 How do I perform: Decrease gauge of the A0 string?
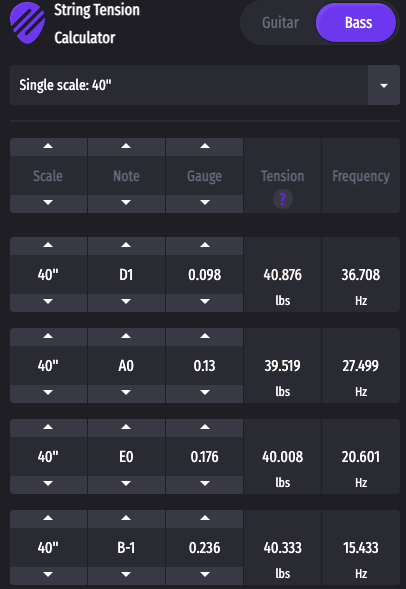[x=205, y=393]
